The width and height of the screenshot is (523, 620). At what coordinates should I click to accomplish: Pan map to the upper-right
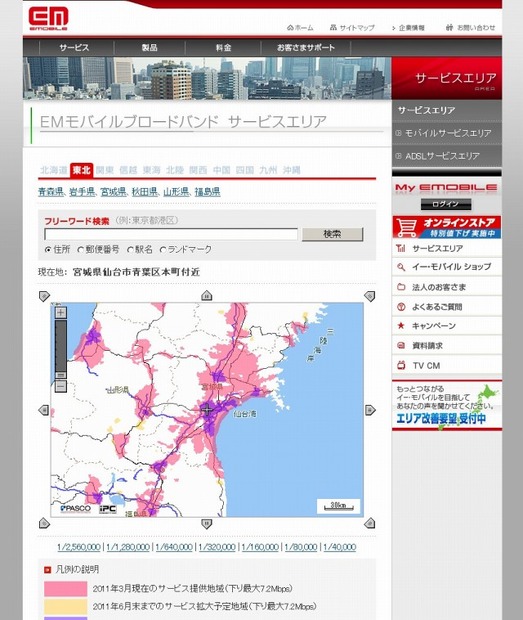click(369, 297)
